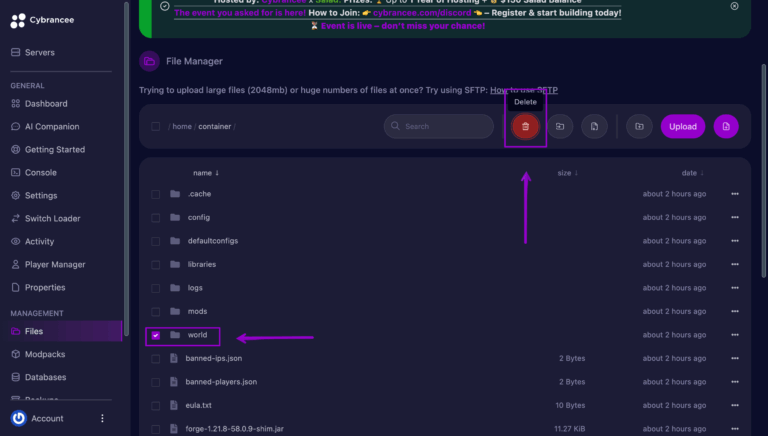Screen dimensions: 768x436
Task: Check the mods folder checkbox
Action: (155, 312)
